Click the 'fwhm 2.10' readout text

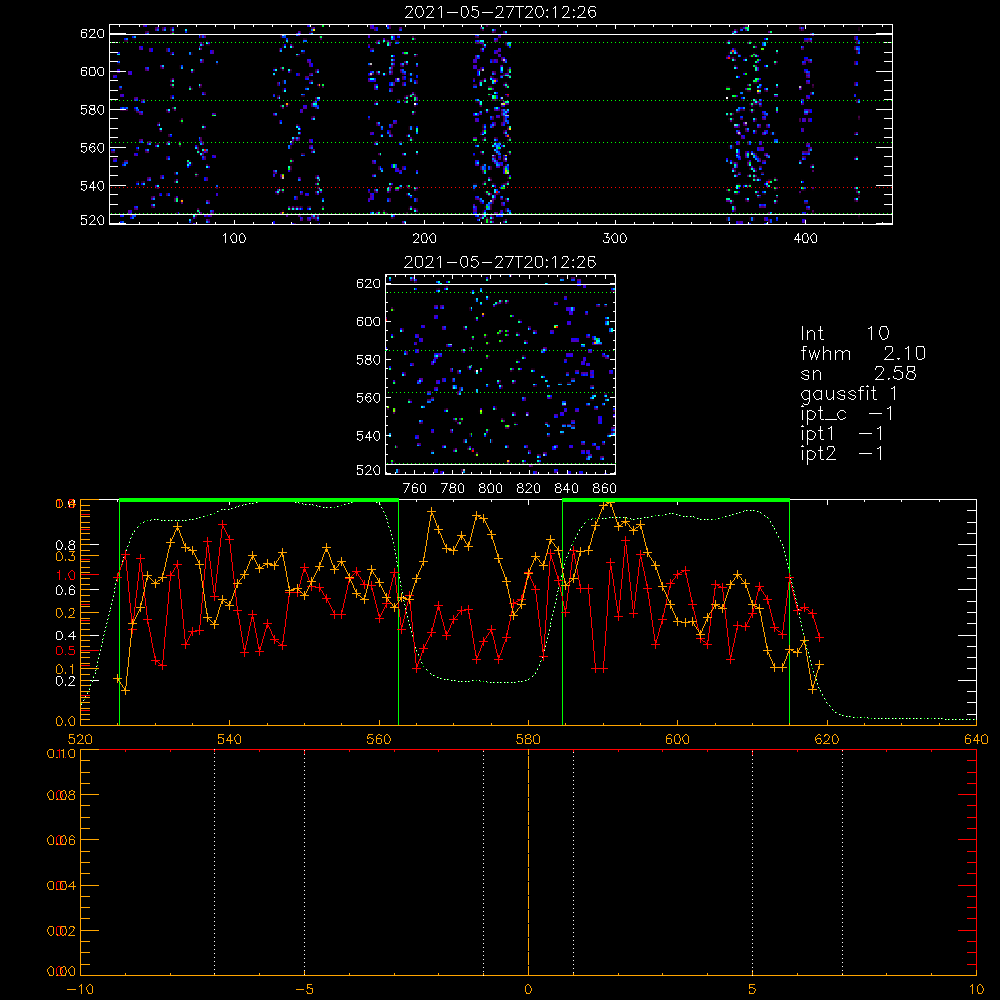[863, 353]
